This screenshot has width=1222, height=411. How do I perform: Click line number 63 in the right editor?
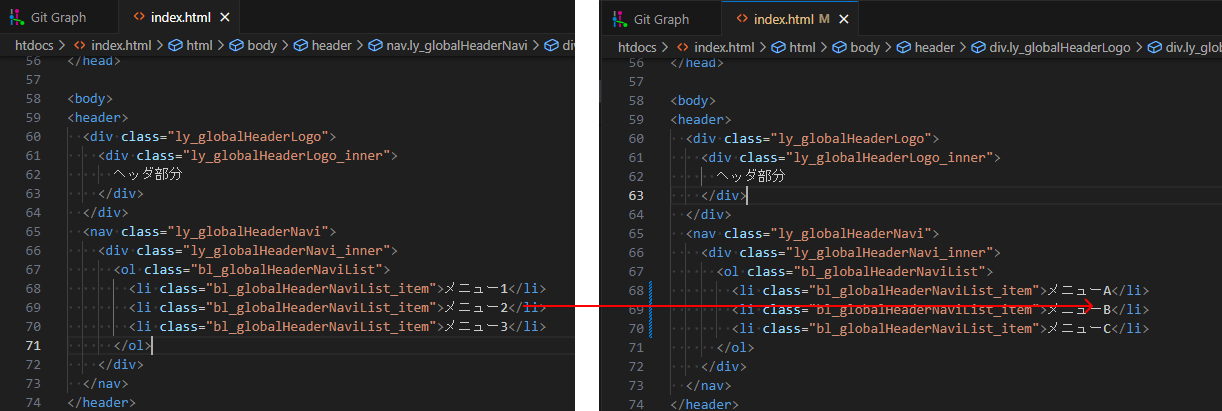tap(636, 195)
